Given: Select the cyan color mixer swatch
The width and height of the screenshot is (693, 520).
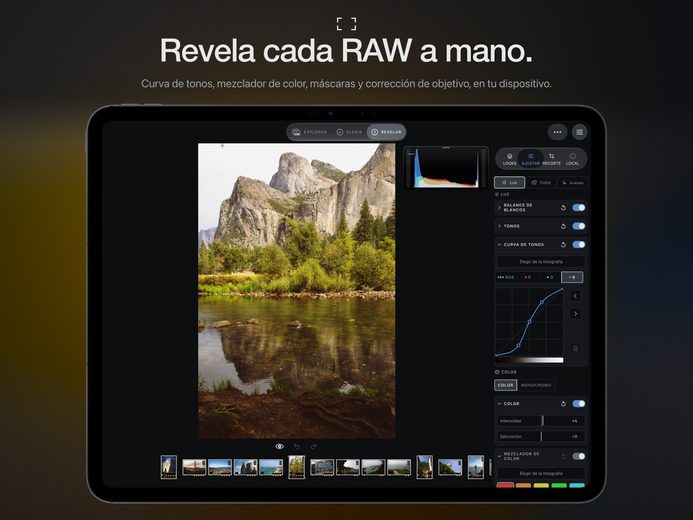Looking at the screenshot, I should click(x=577, y=485).
